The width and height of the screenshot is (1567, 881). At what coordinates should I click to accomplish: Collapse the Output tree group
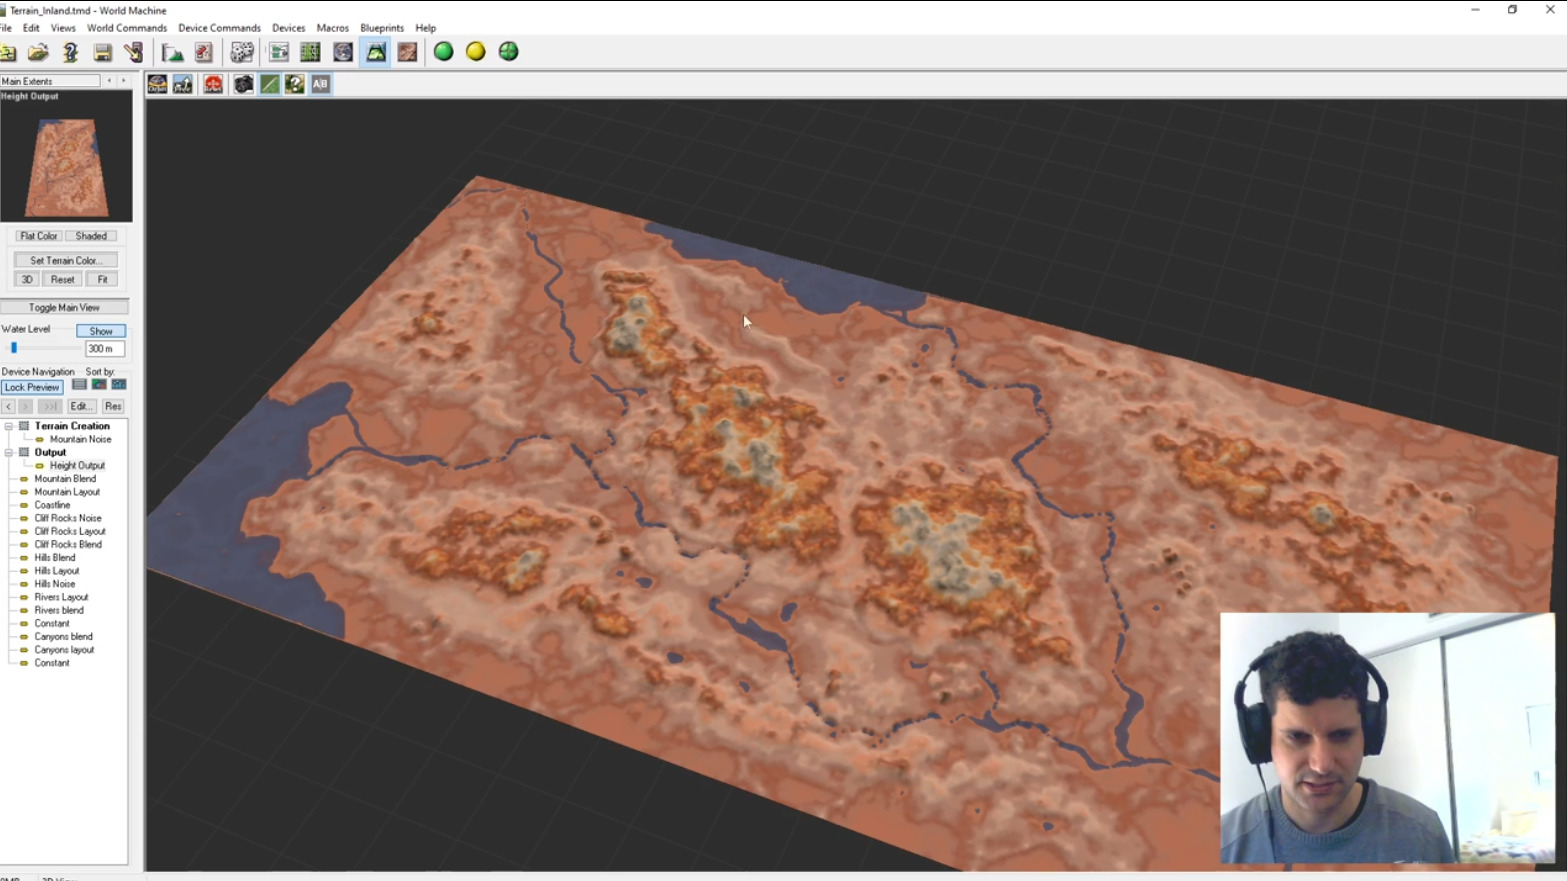click(9, 453)
